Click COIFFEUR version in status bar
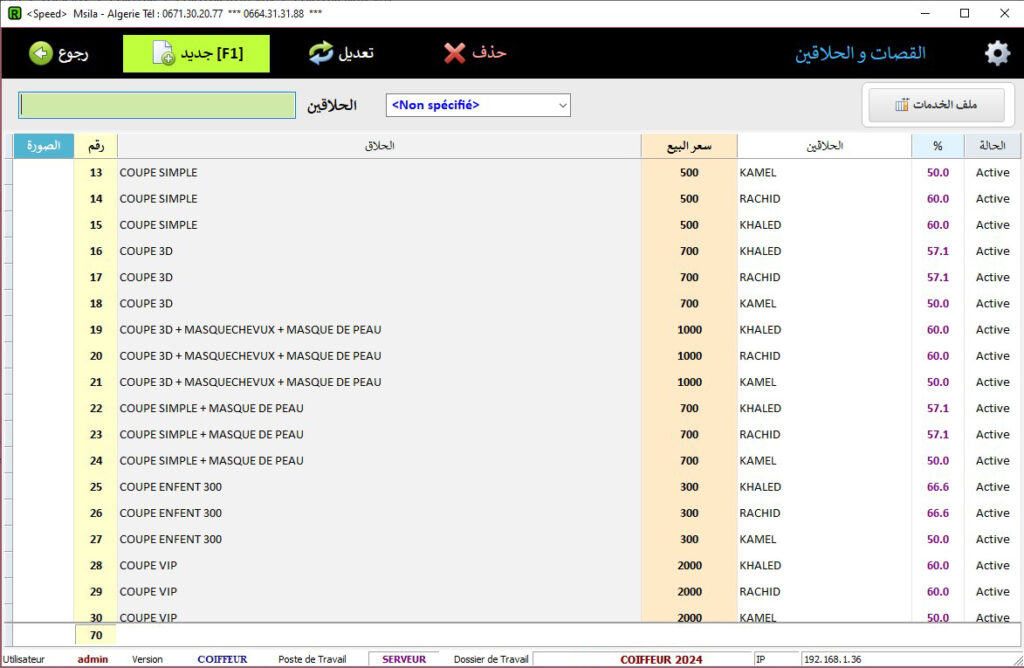This screenshot has width=1024, height=668. (222, 659)
